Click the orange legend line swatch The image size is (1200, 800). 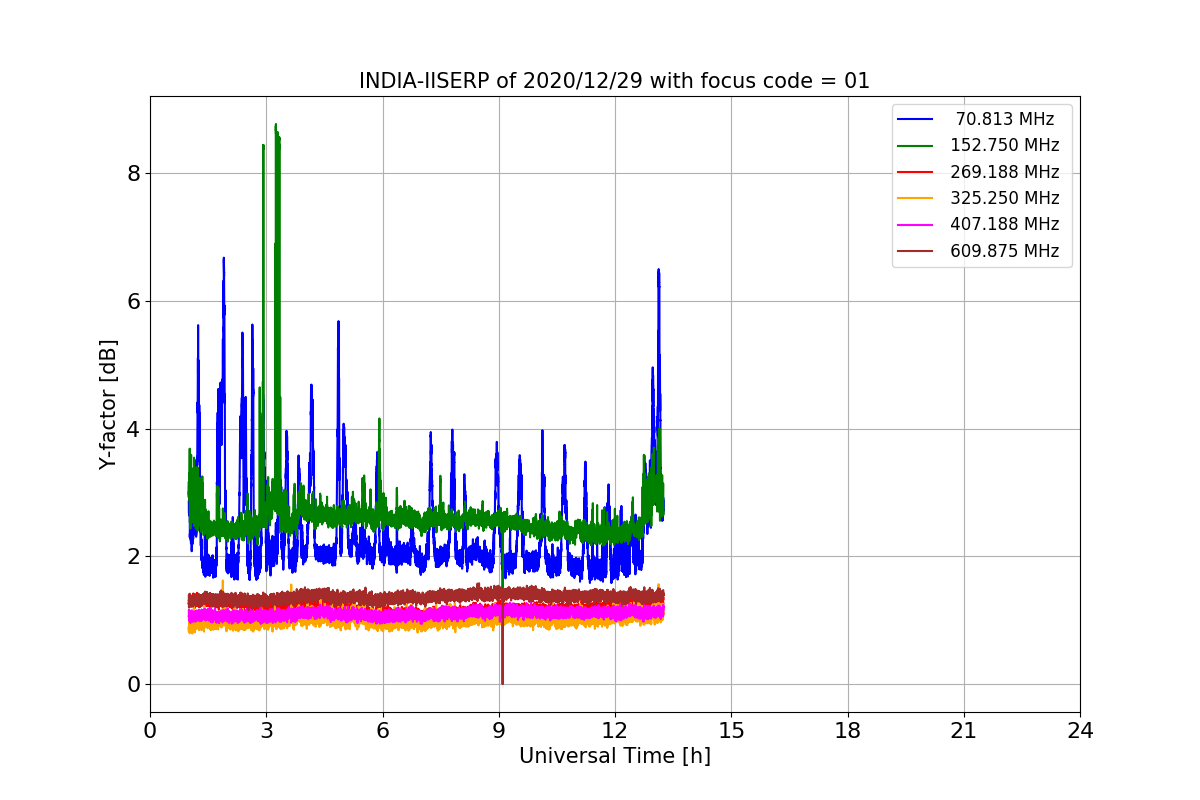(x=915, y=198)
